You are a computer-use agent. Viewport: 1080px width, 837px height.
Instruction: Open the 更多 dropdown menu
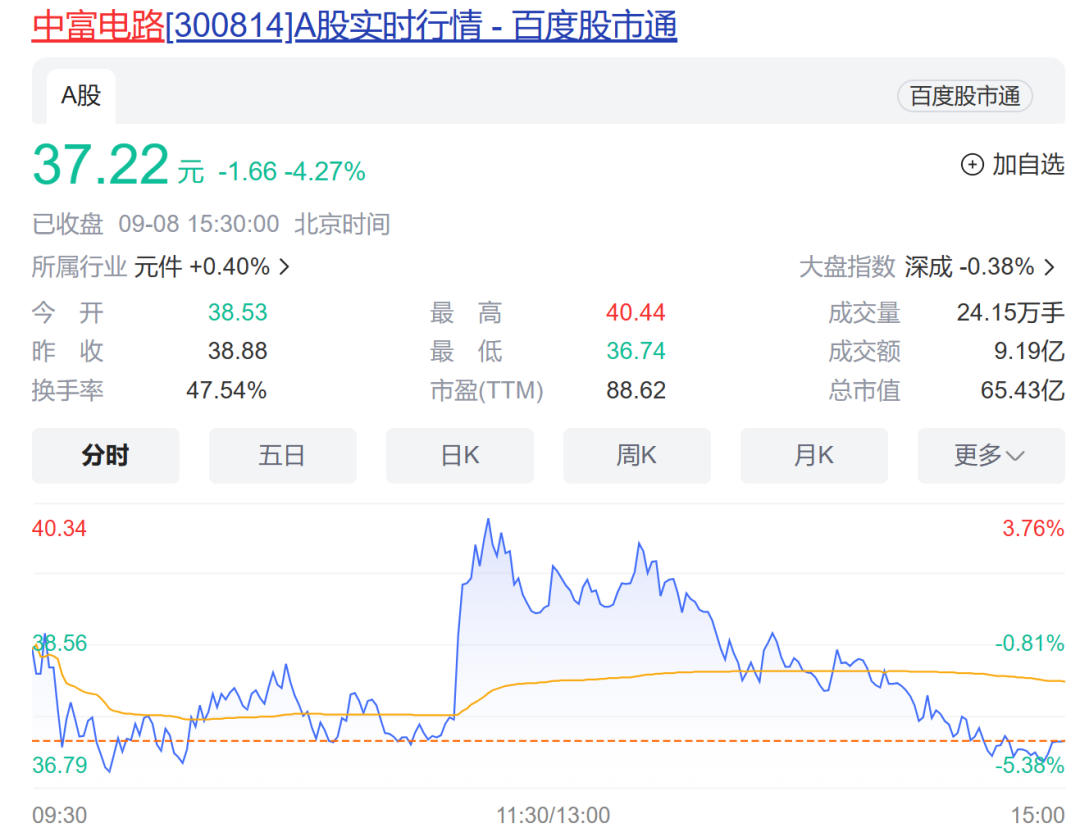point(991,455)
